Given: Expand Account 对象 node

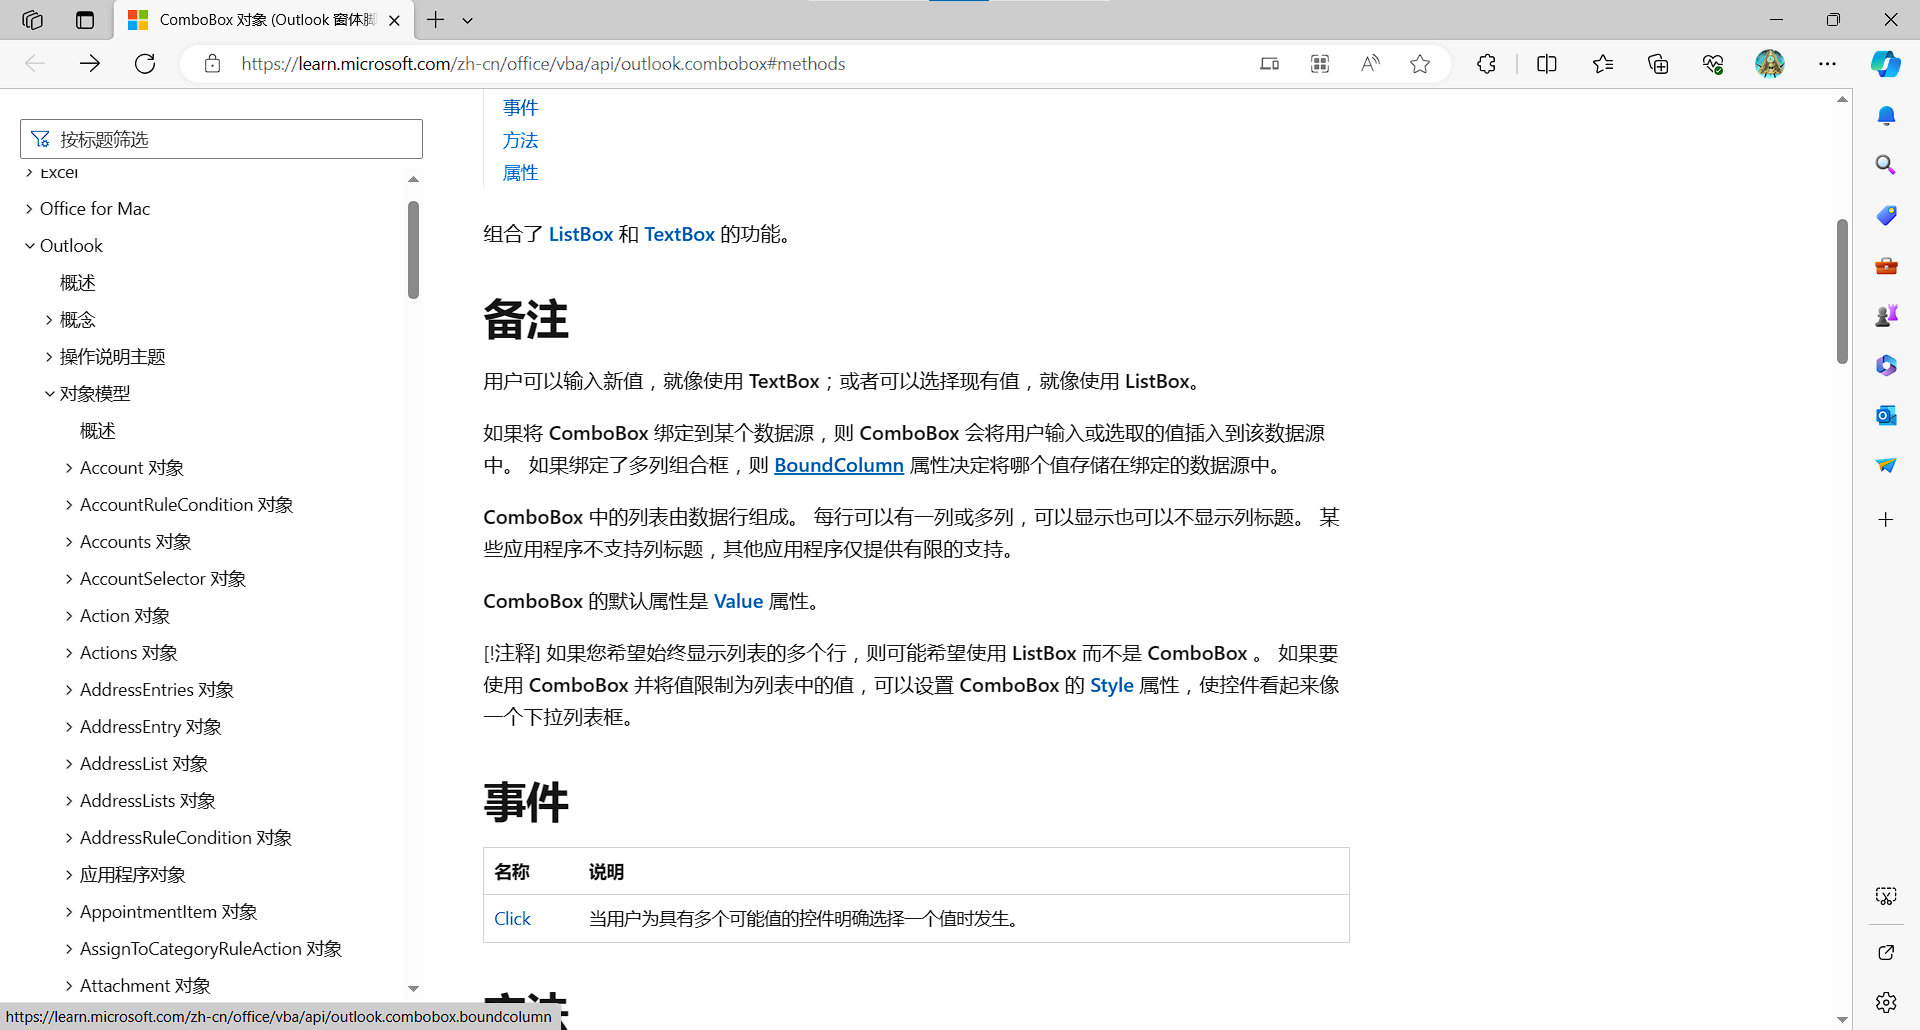Looking at the screenshot, I should coord(69,468).
